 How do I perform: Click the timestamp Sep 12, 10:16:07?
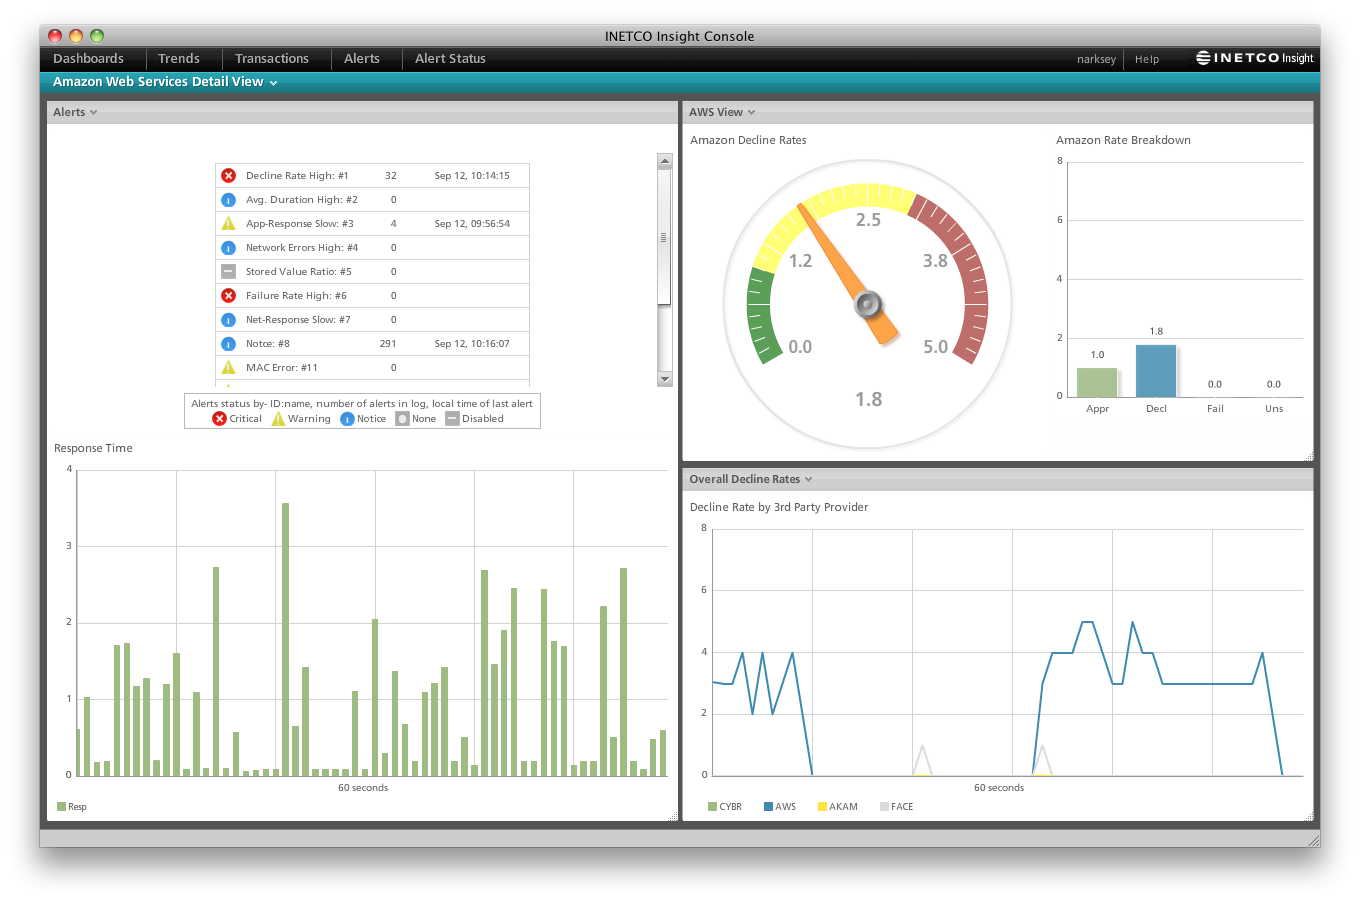coord(472,343)
